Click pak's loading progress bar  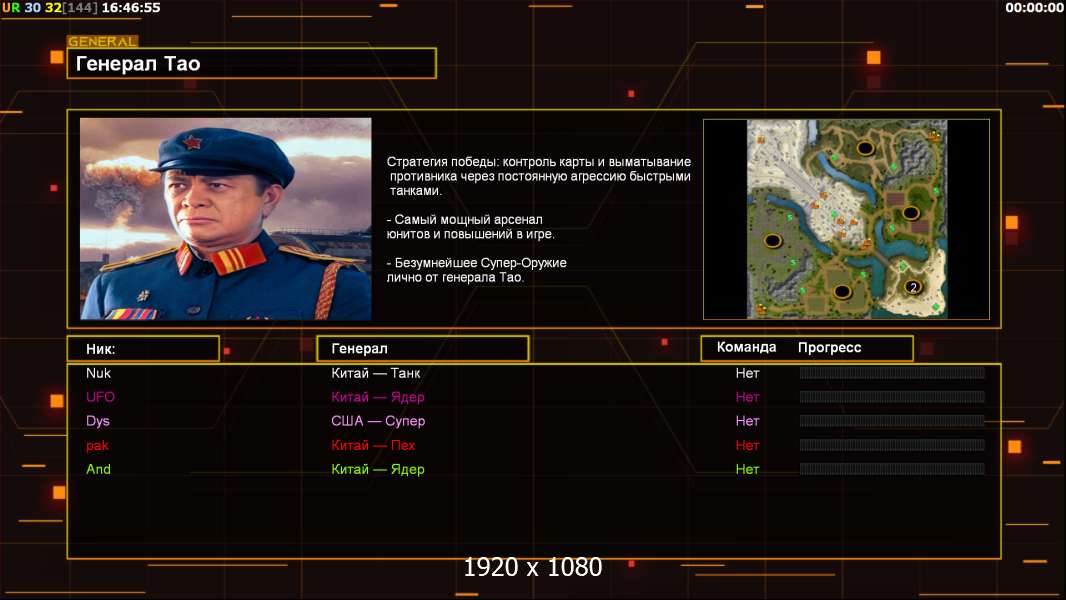click(x=892, y=445)
